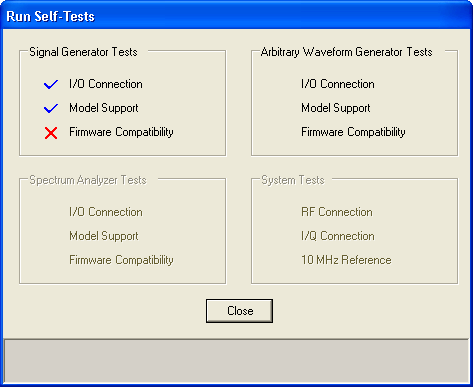
Task: Click Arbitrary Waveform Generator I/O Connection
Action: [x=338, y=84]
